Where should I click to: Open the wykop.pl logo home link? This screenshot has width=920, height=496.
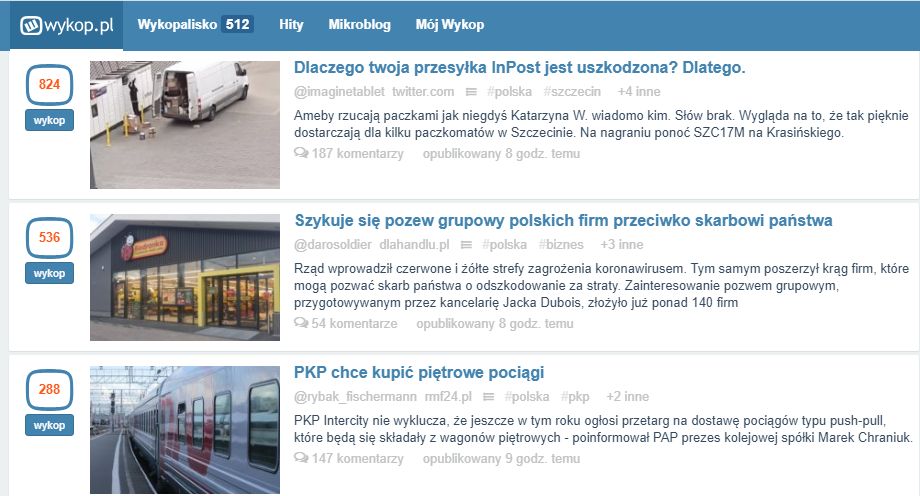66,25
